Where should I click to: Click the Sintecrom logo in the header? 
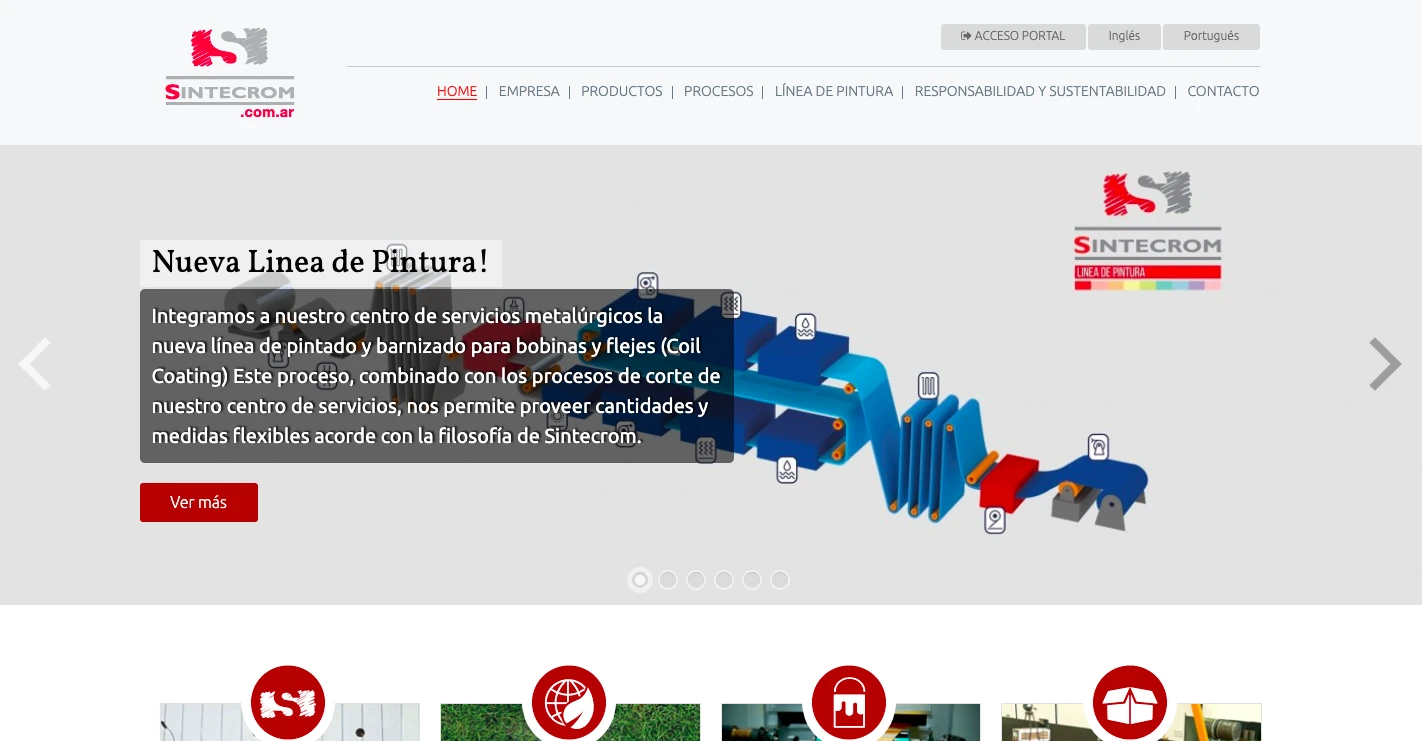[x=230, y=73]
